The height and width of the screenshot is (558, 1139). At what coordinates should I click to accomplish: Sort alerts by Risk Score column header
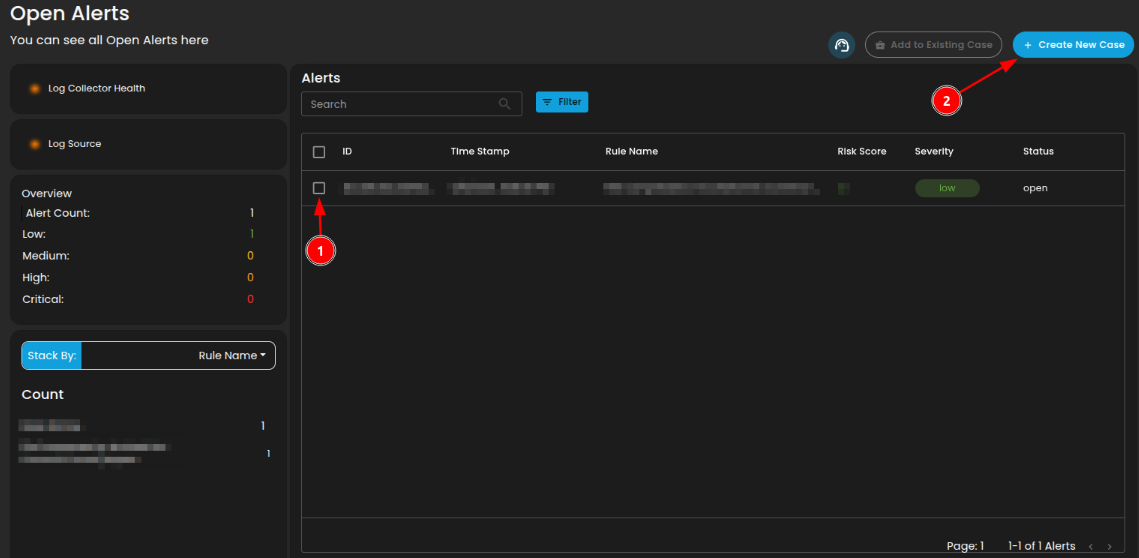click(x=862, y=152)
